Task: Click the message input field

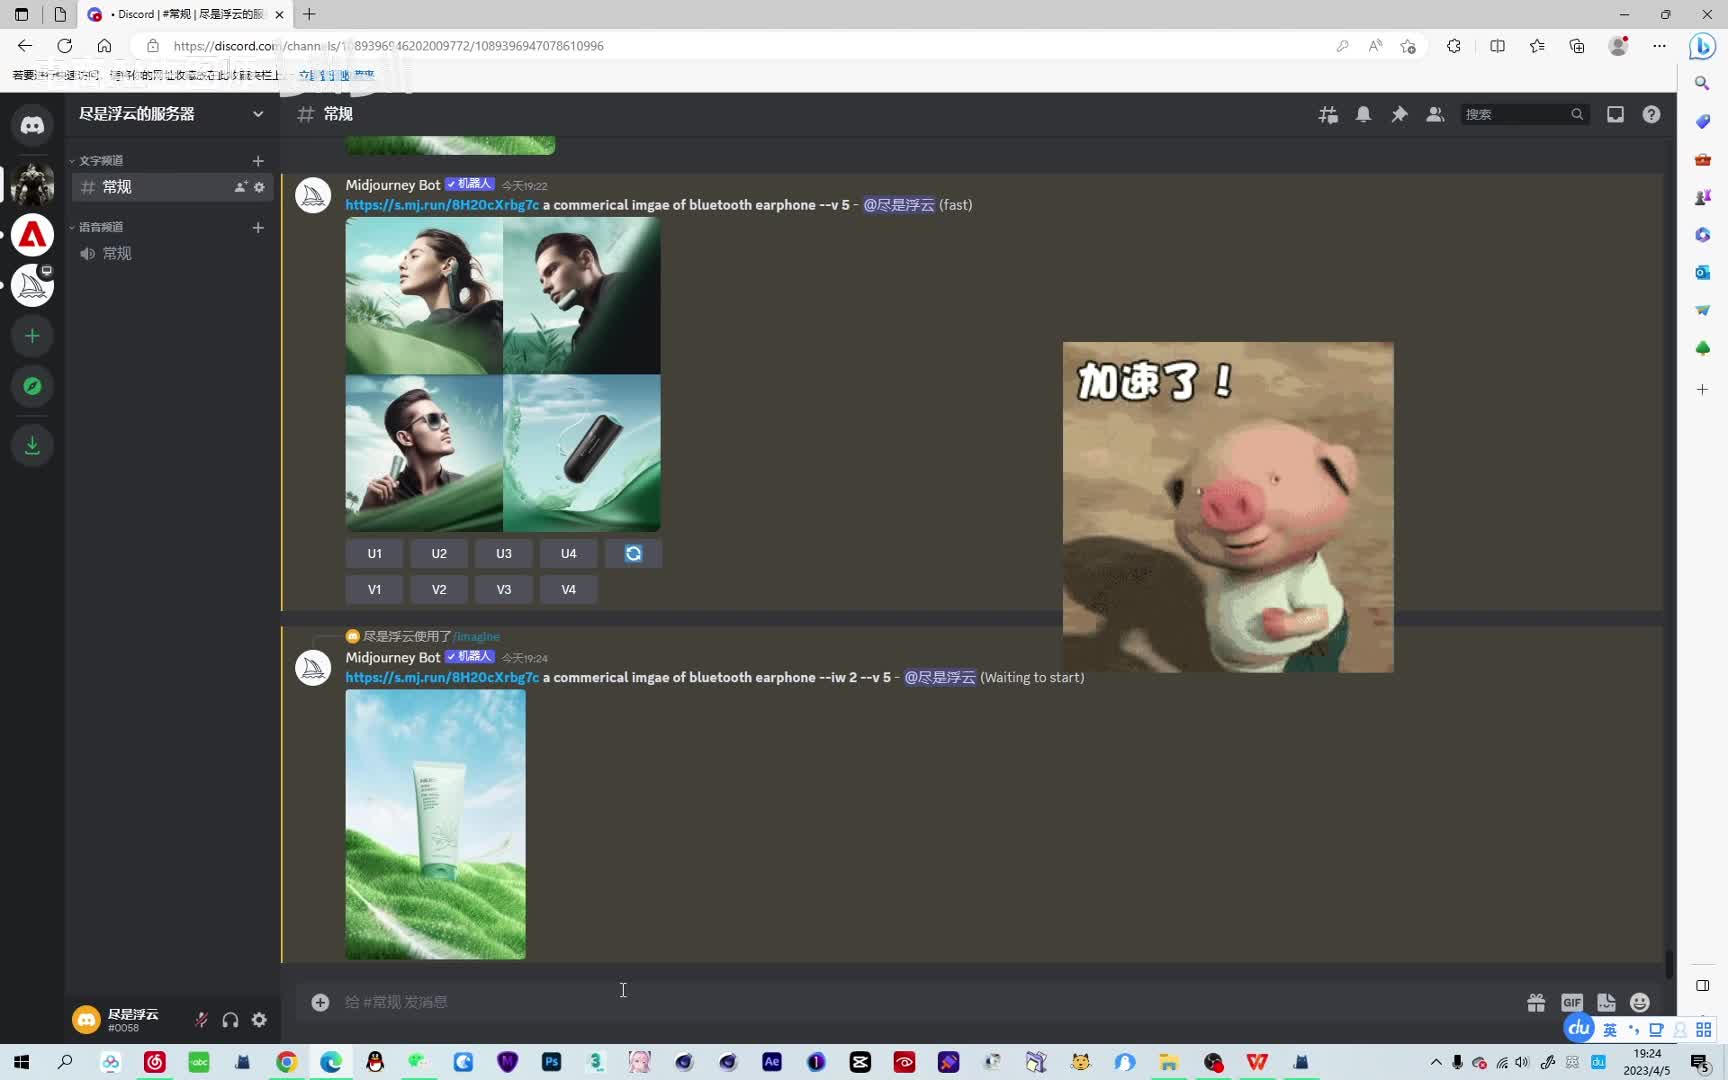Action: coord(800,1002)
